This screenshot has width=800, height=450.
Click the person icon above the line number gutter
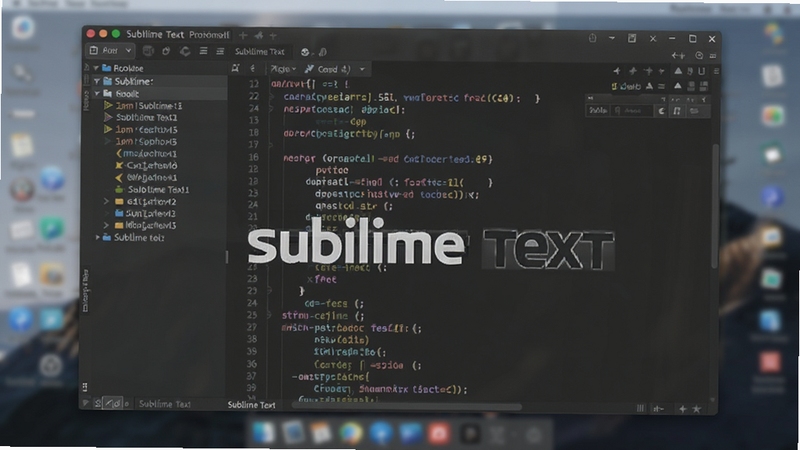[235, 68]
